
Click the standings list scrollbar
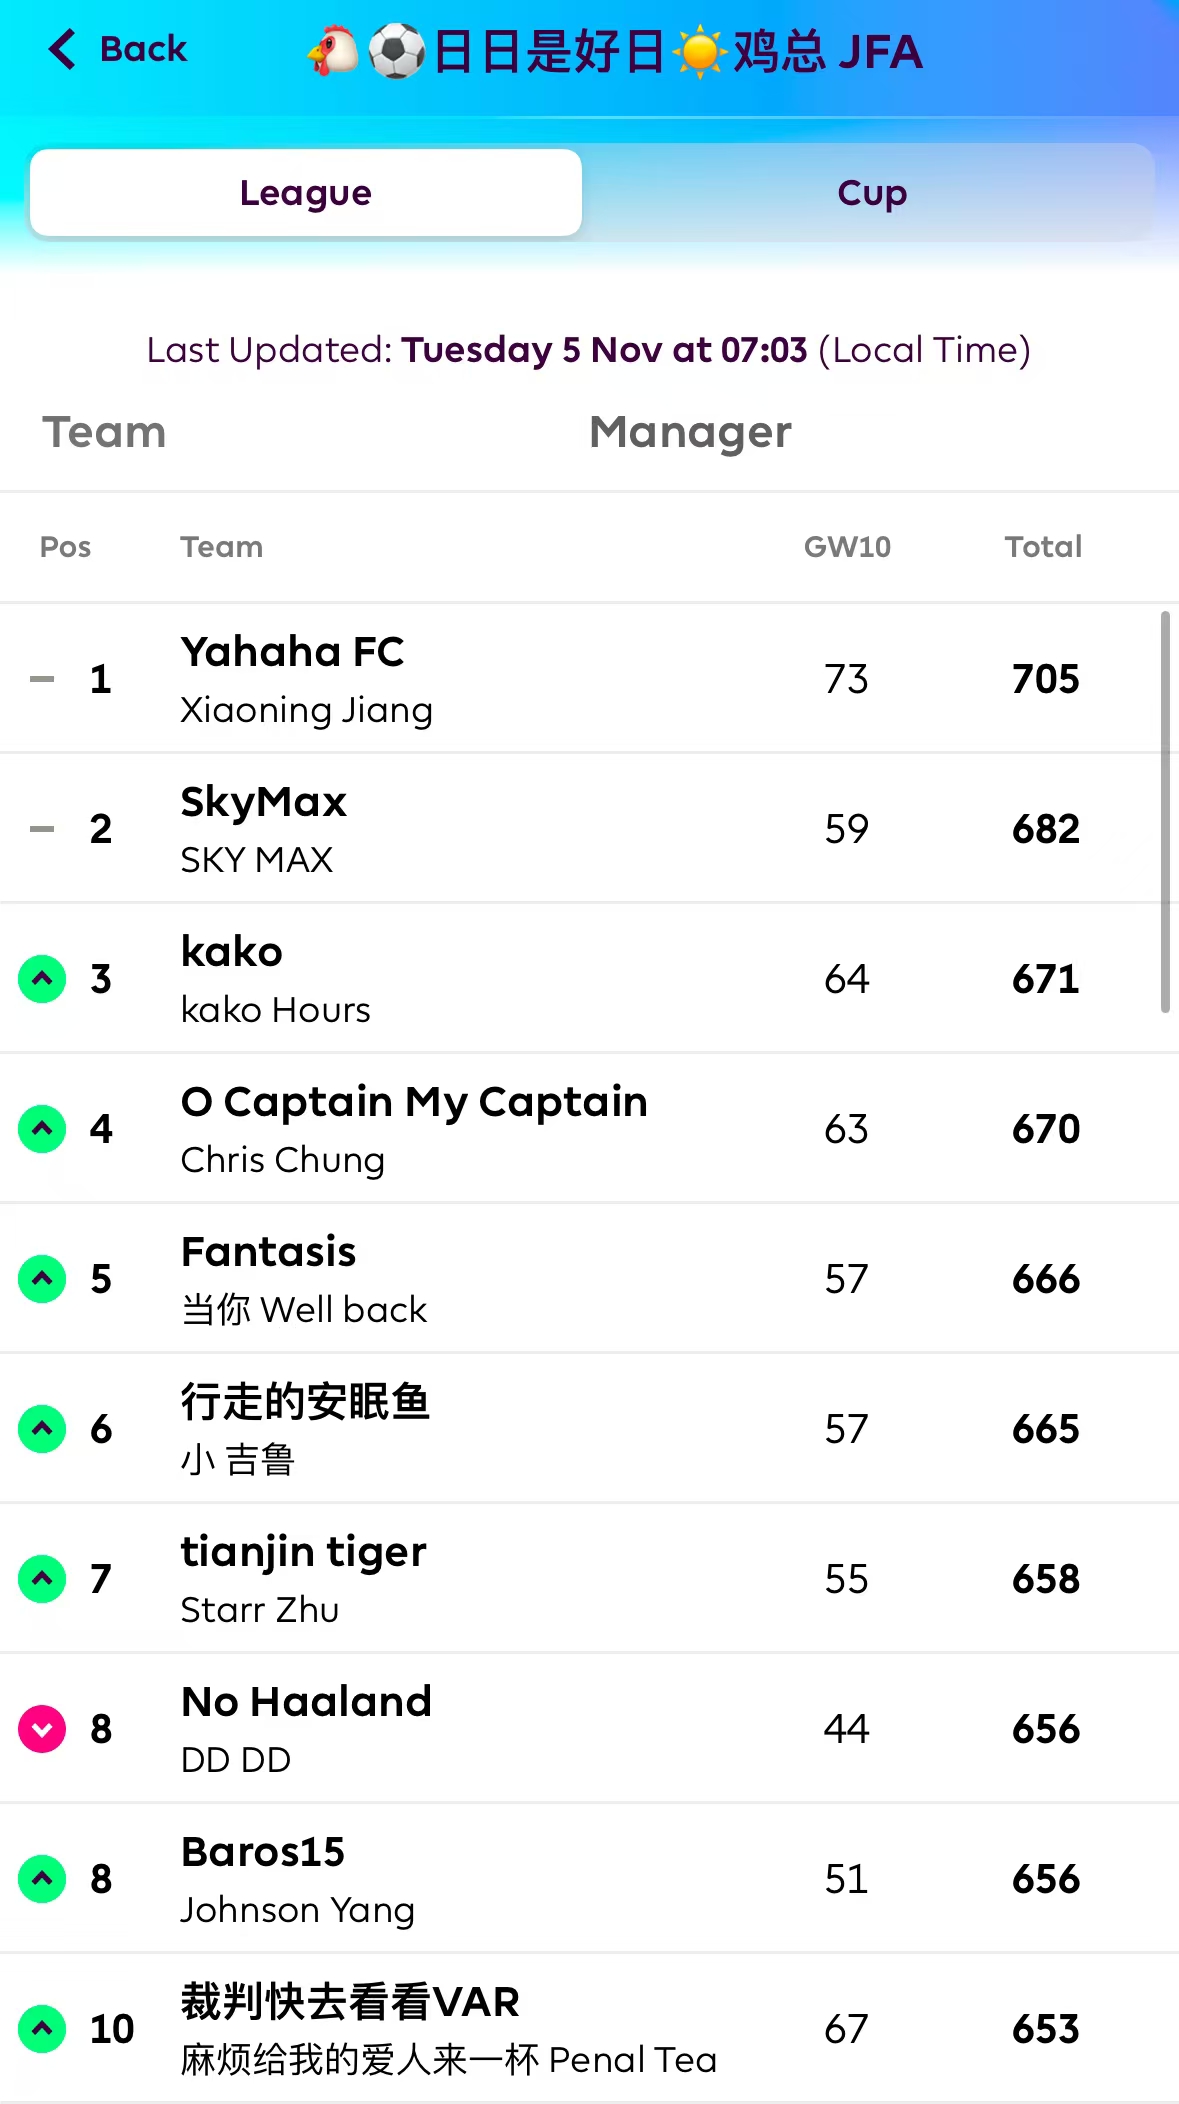(x=1165, y=812)
